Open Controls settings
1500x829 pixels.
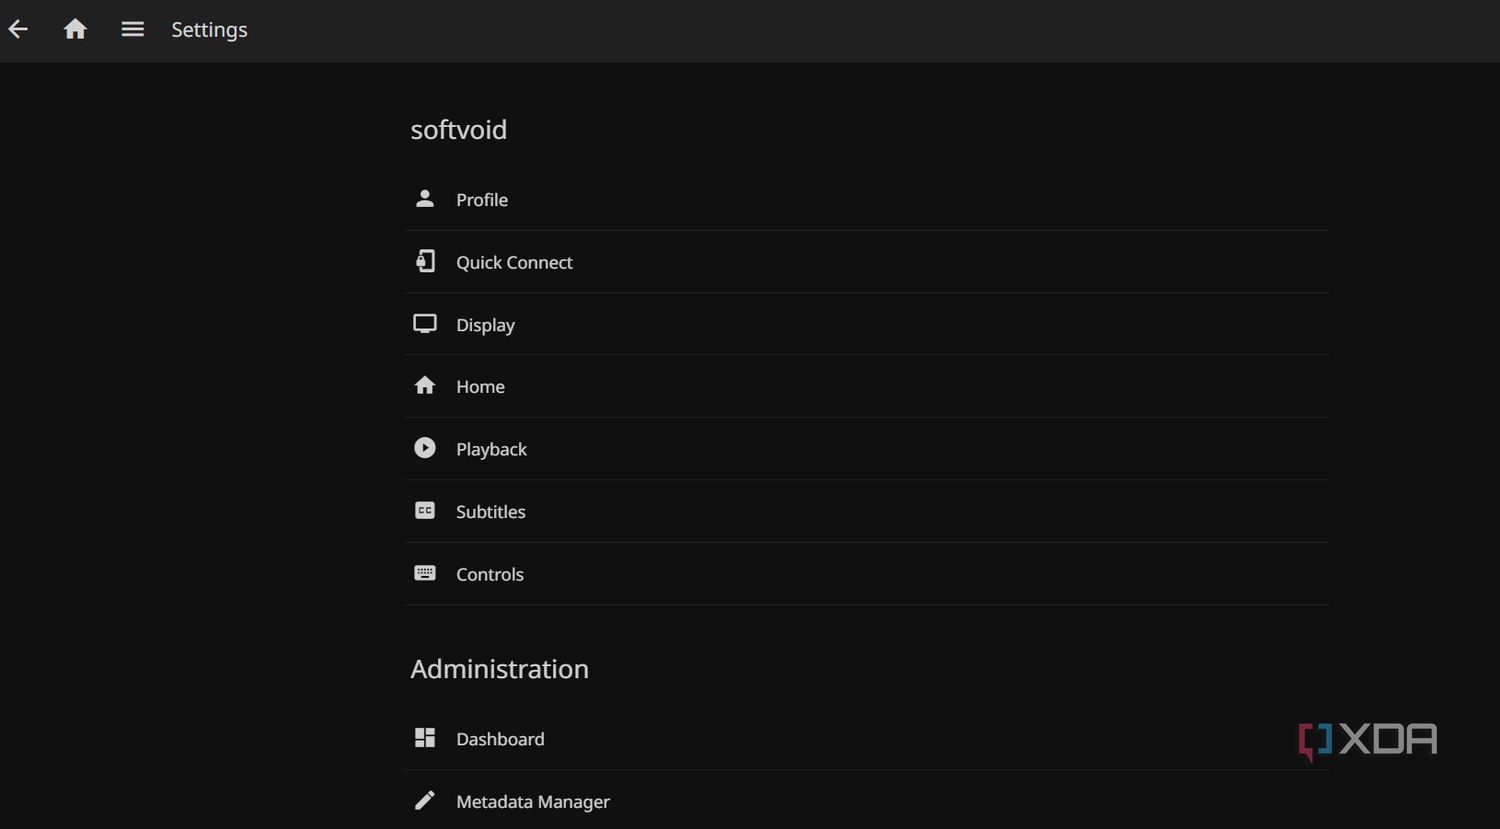click(866, 574)
